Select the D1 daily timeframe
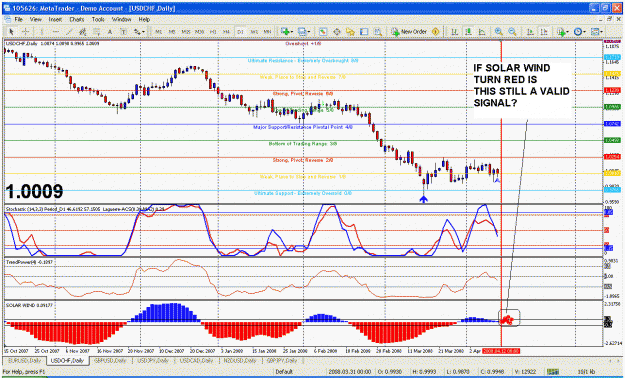 coord(240,32)
